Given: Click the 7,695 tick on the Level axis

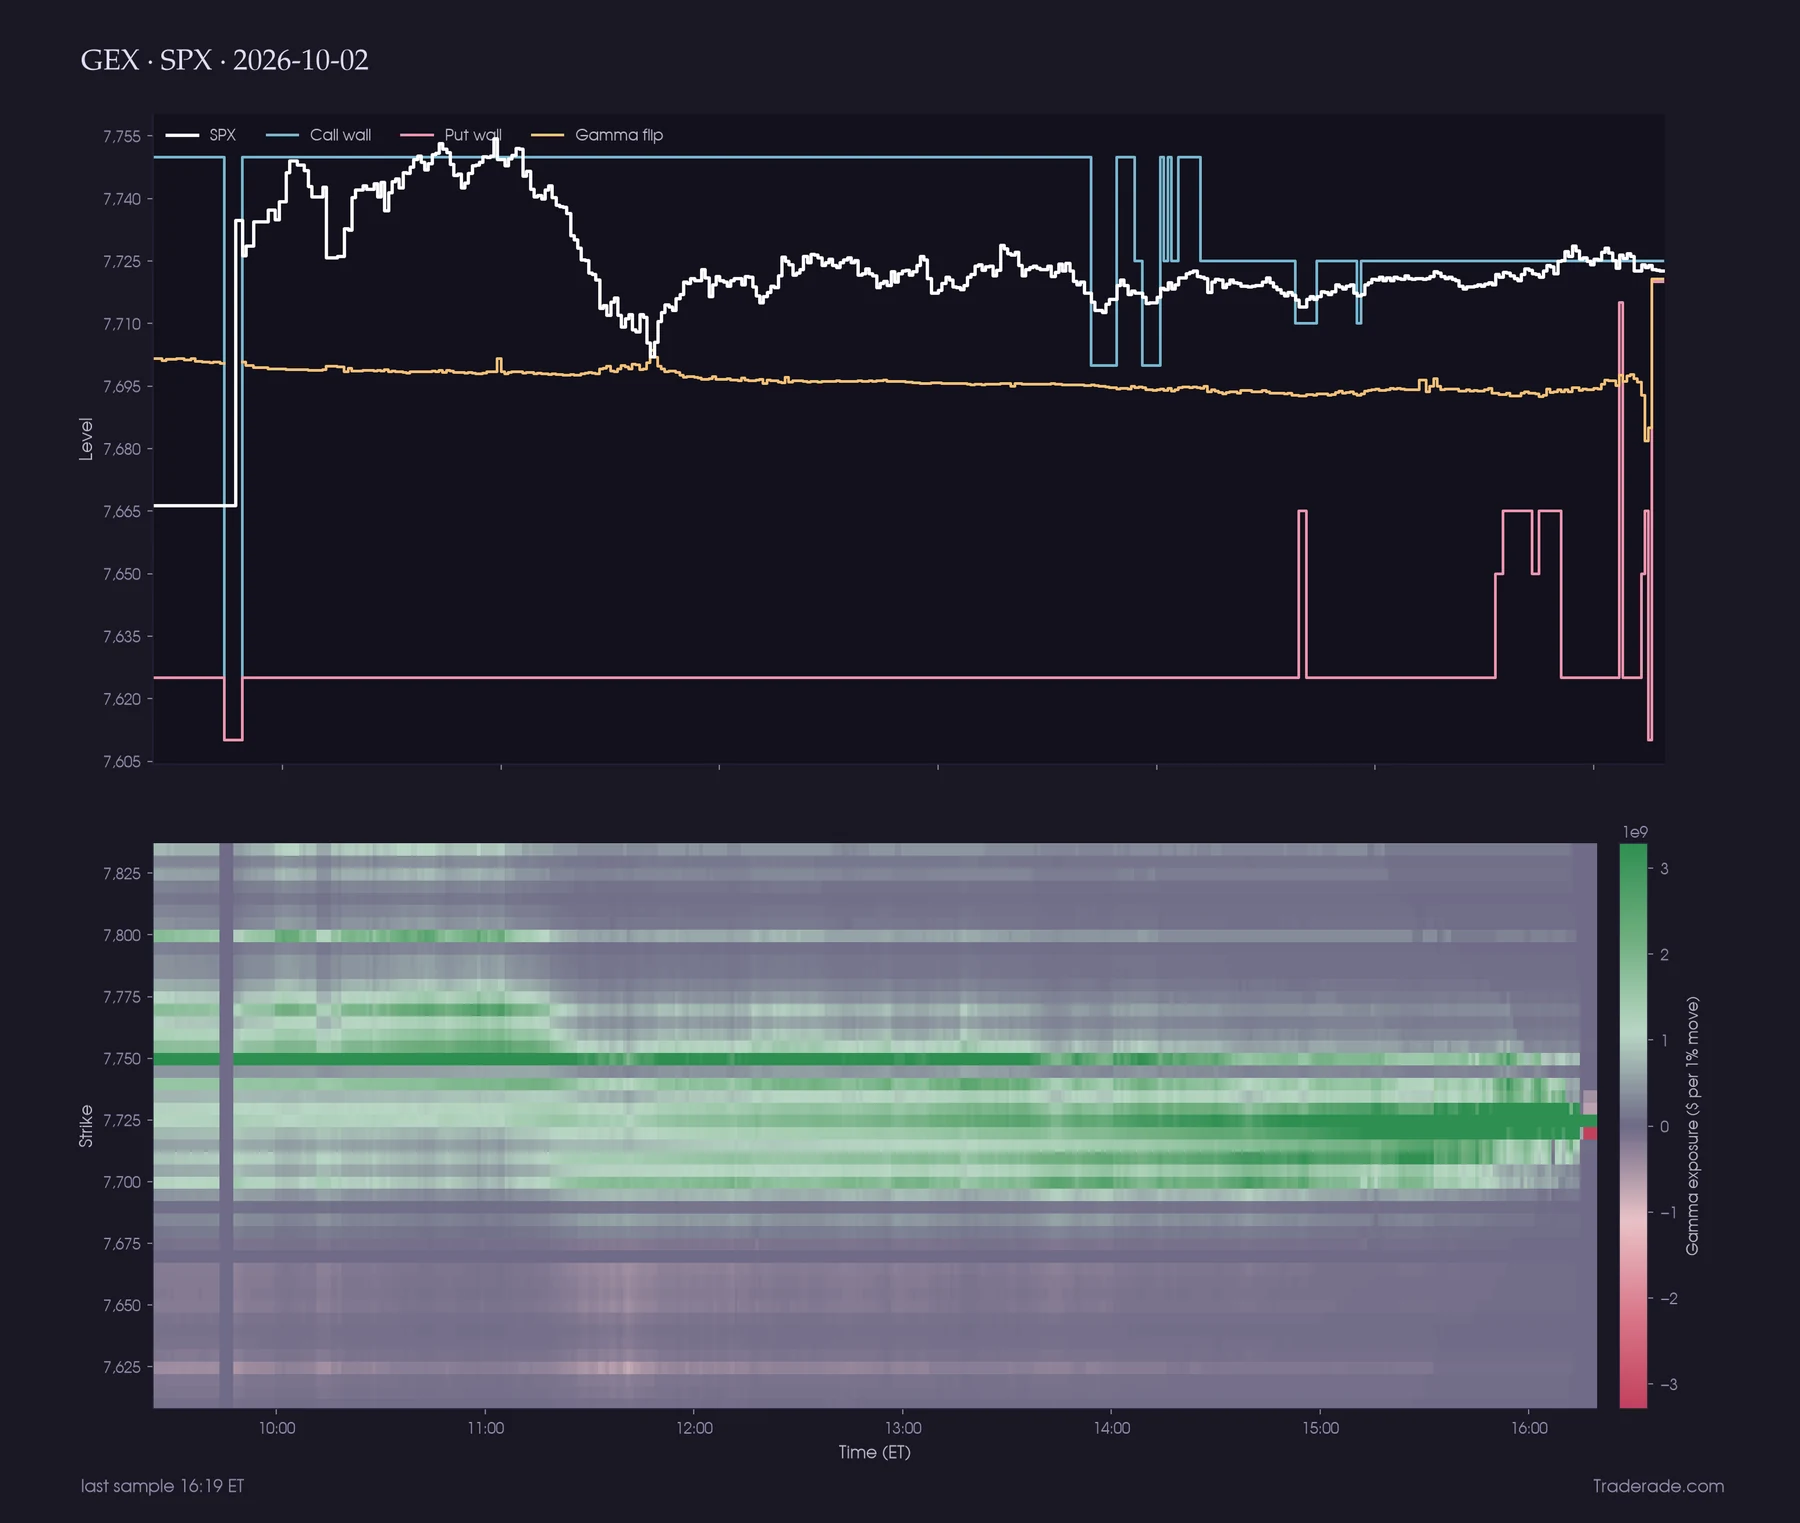Looking at the screenshot, I should pyautogui.click(x=122, y=387).
